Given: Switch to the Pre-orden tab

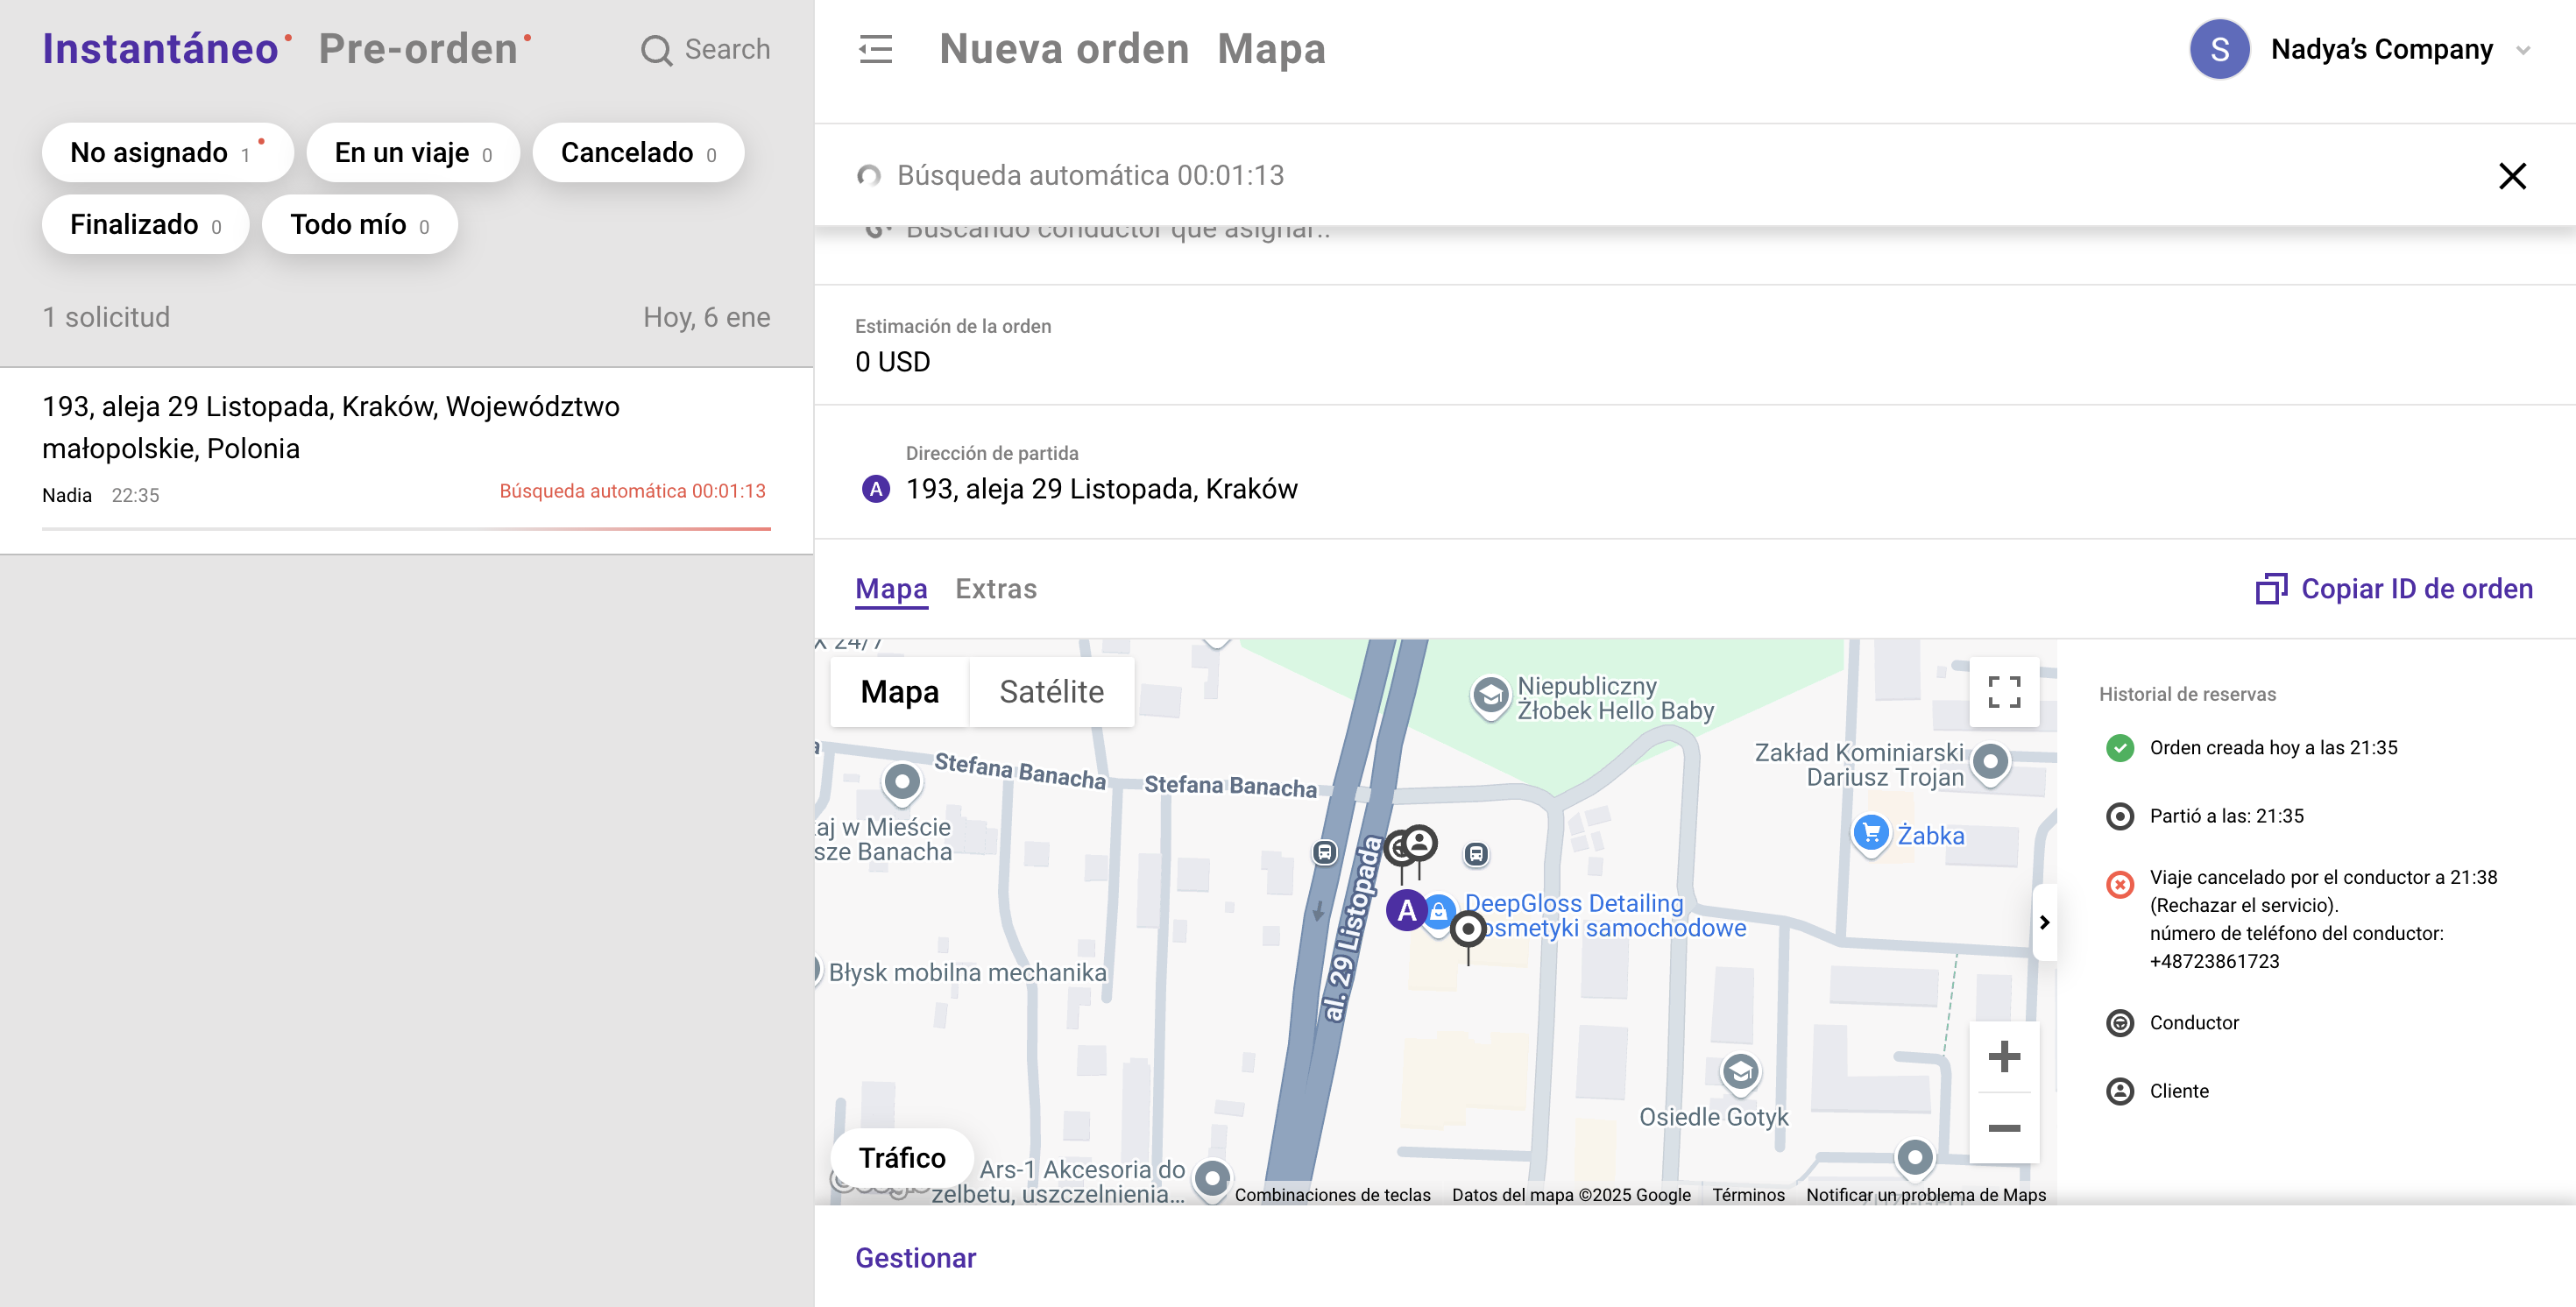Looking at the screenshot, I should pyautogui.click(x=418, y=49).
